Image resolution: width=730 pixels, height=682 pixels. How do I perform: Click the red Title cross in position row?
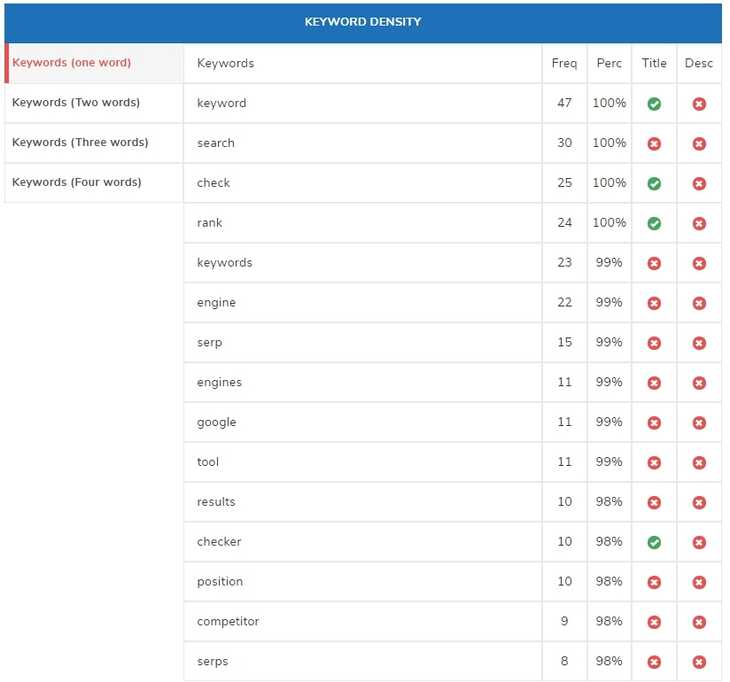(x=654, y=582)
